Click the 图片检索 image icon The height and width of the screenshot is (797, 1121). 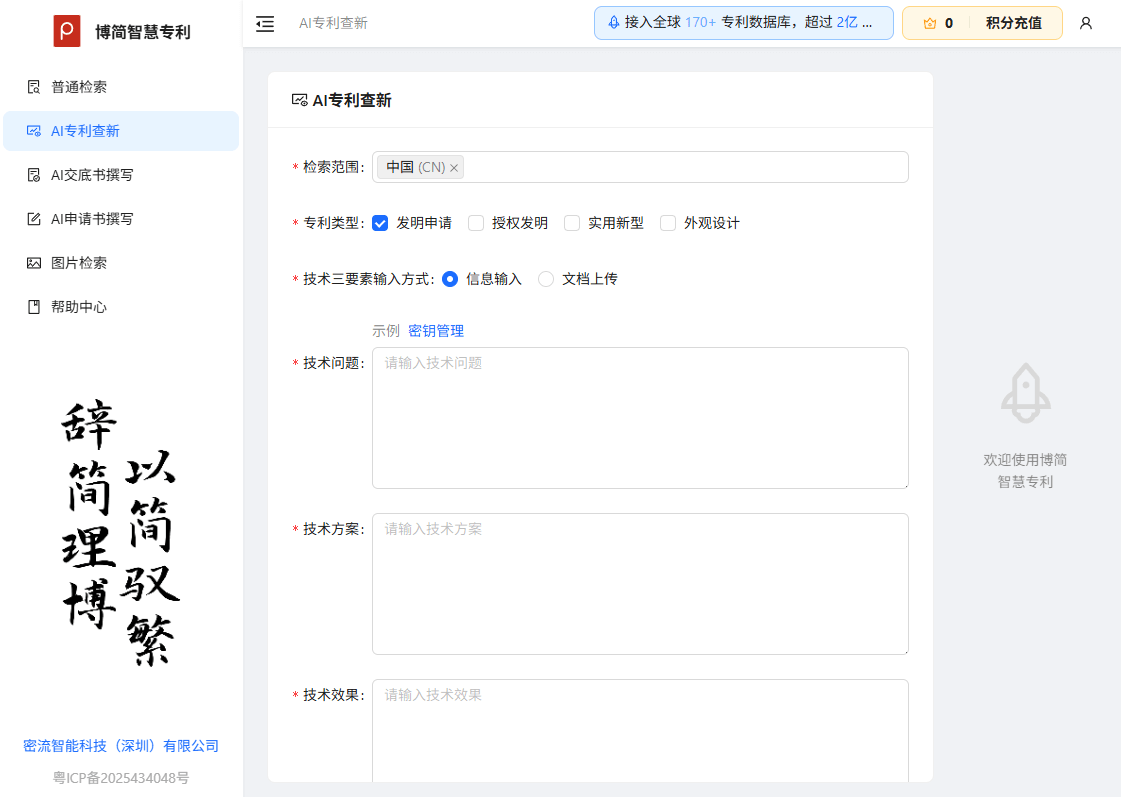[34, 263]
